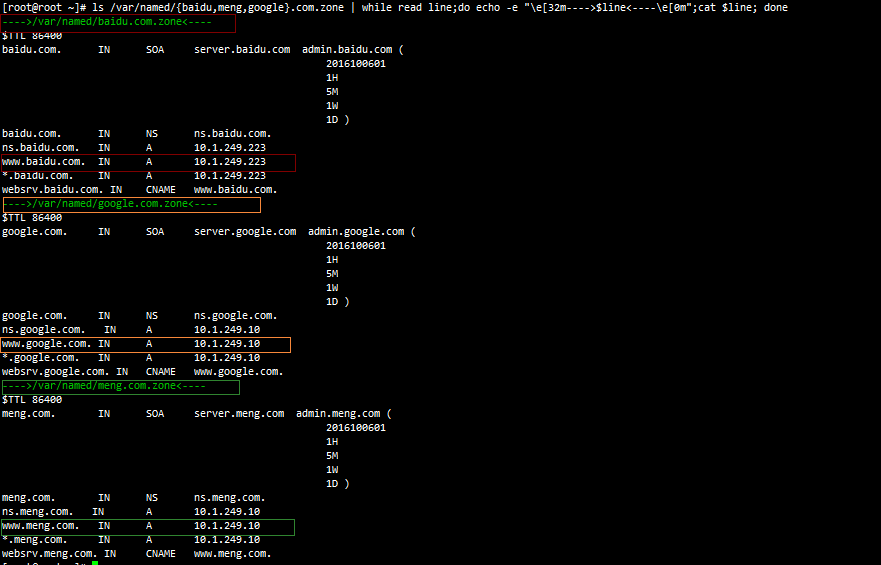Click the *.meng.com. wildcard record

point(131,540)
